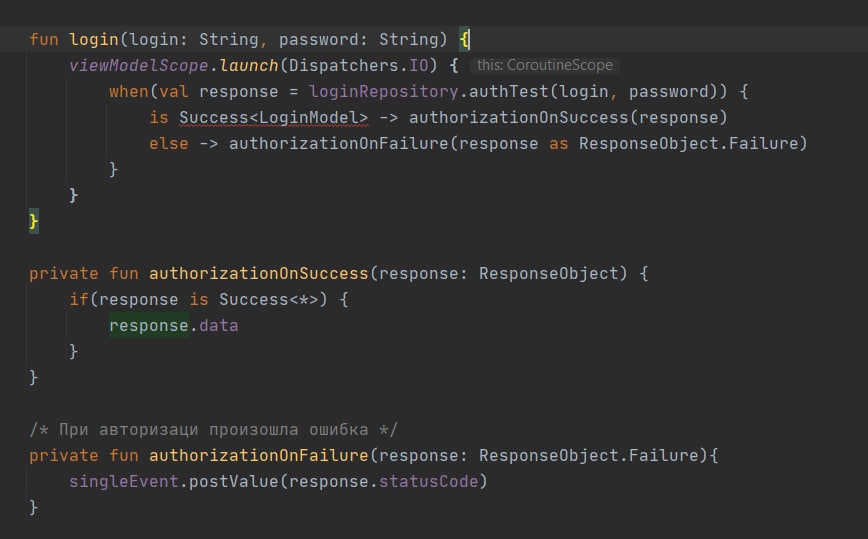Click 'ResponseObject.Failure' cast in else branch
Viewport: 868px width, 539px height.
(689, 143)
